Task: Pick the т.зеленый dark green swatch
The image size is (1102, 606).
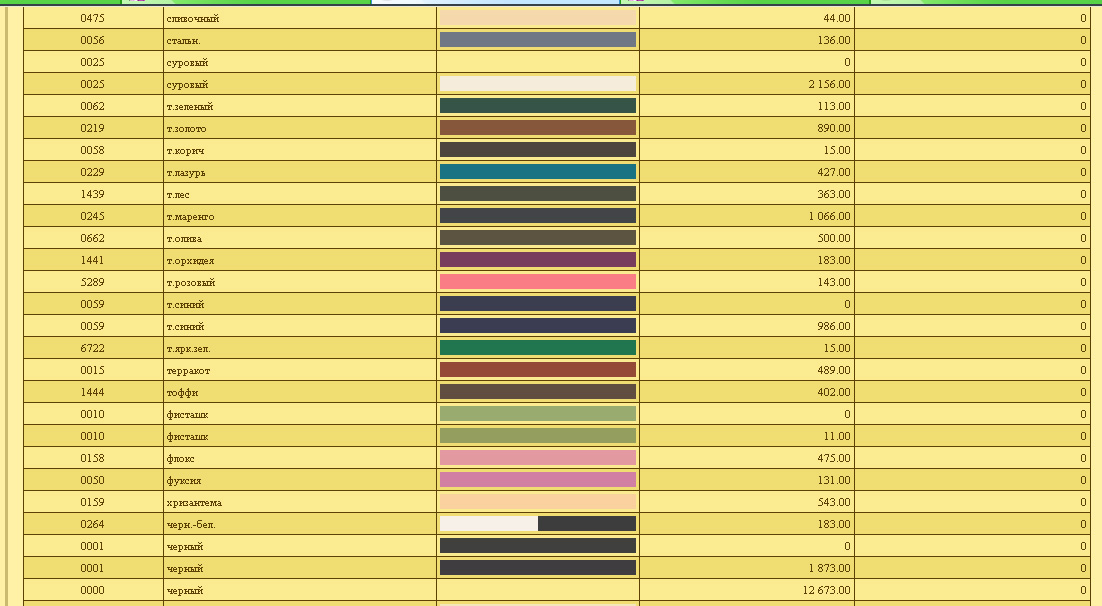Action: [538, 105]
